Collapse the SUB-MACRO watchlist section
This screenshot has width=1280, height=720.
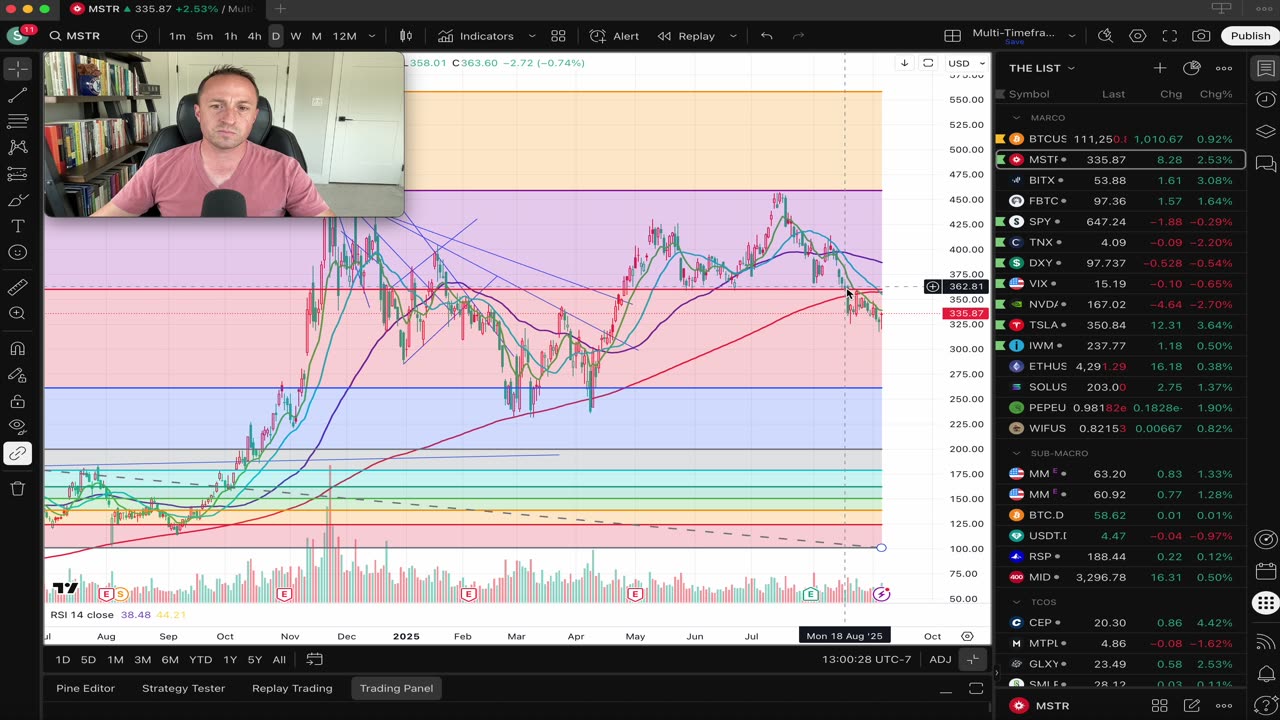pos(1017,453)
